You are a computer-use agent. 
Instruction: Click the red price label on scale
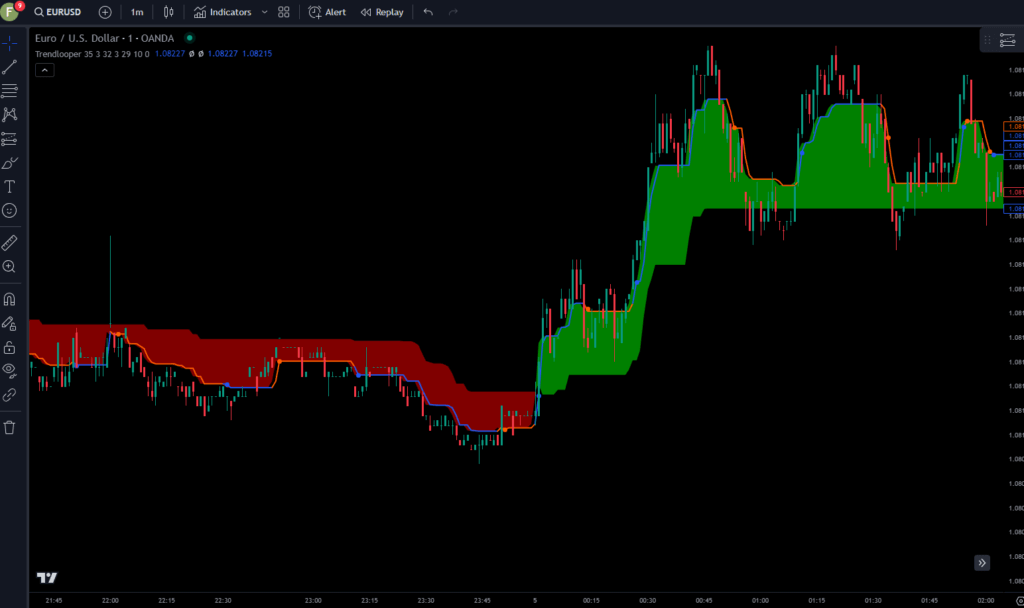tap(1014, 192)
